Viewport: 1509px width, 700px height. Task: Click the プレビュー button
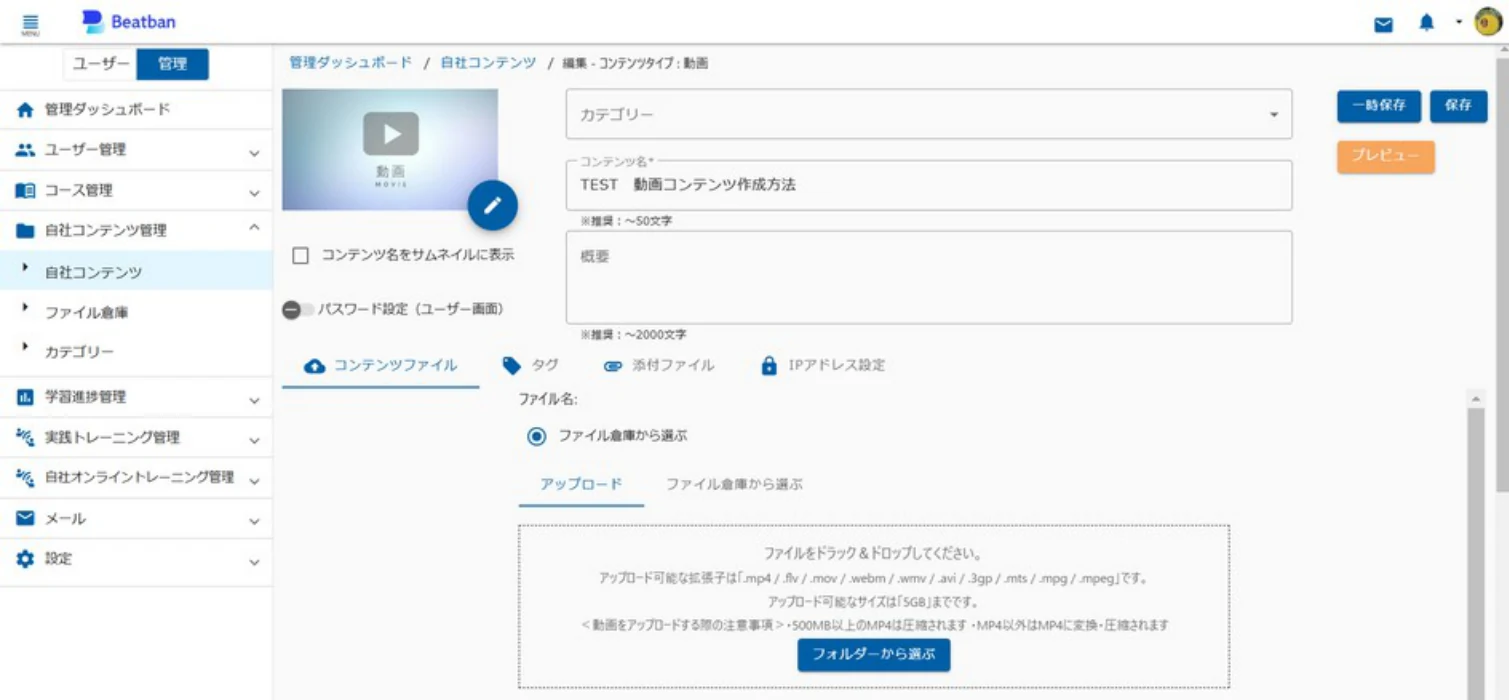point(1385,157)
